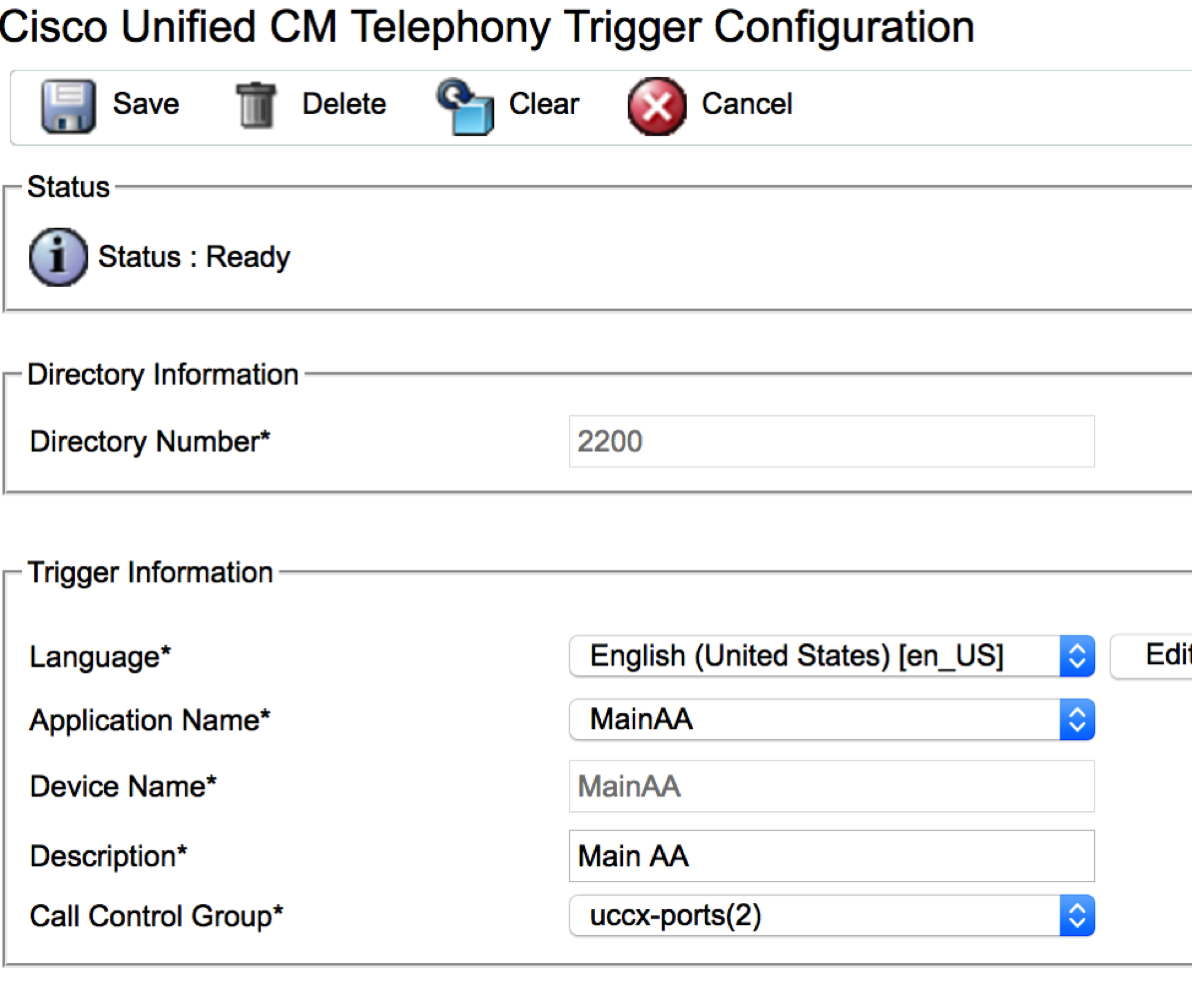Click the Status information icon
The width and height of the screenshot is (1192, 1006).
(x=58, y=257)
